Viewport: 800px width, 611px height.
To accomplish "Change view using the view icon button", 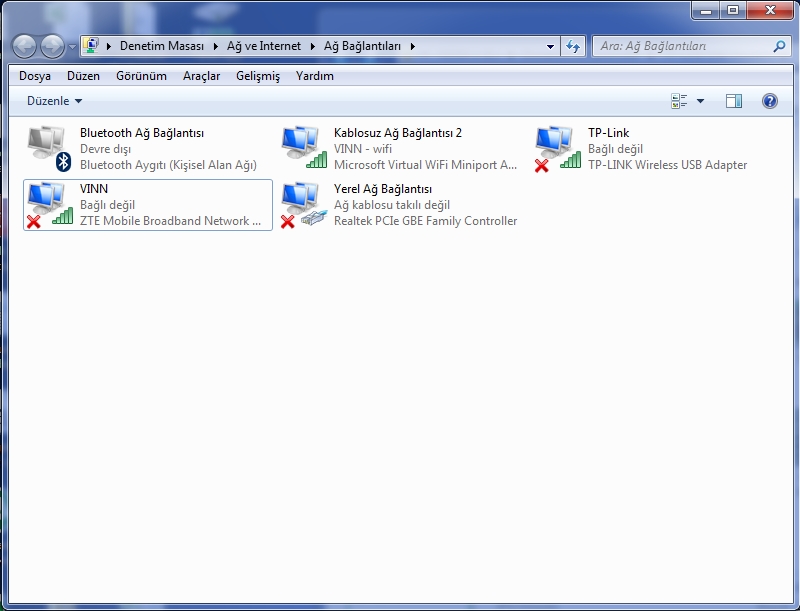I will pyautogui.click(x=680, y=101).
